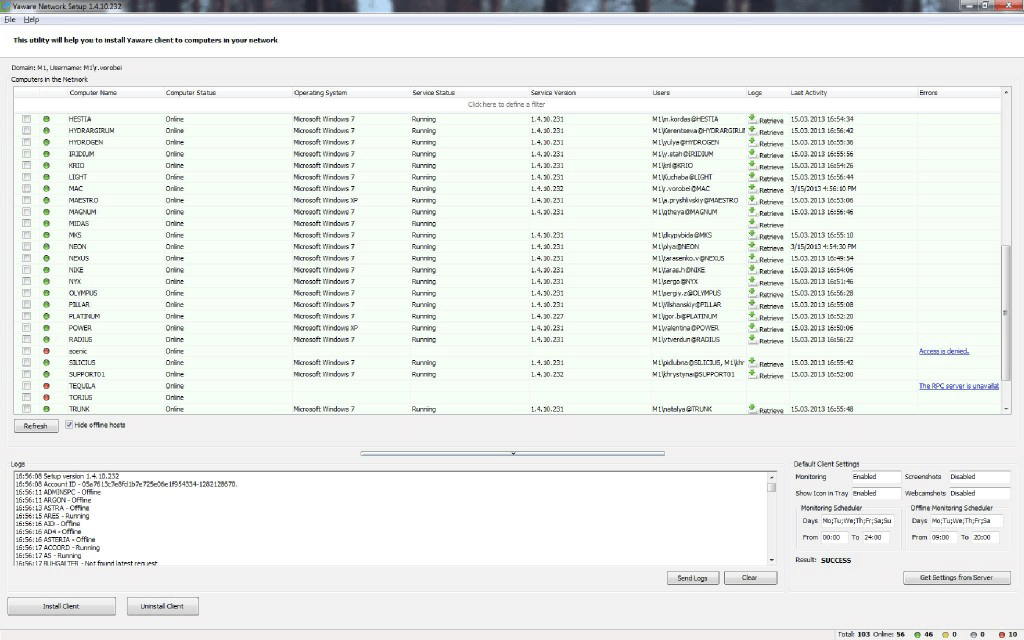Click the Send Logs button
This screenshot has width=1024, height=640.
click(x=692, y=578)
